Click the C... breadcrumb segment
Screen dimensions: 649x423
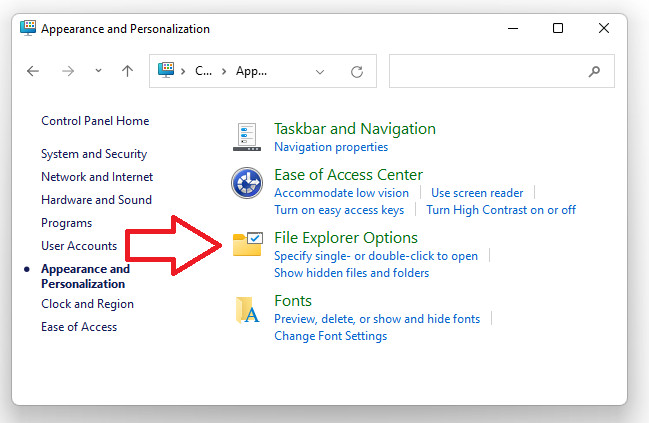pyautogui.click(x=203, y=71)
